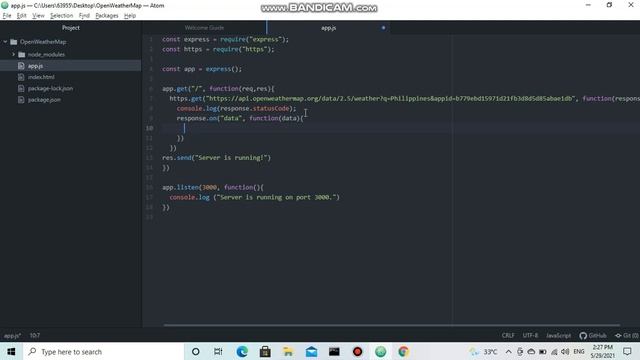Image resolution: width=640 pixels, height=360 pixels.
Task: Open Task View on the taskbar
Action: tap(218, 351)
